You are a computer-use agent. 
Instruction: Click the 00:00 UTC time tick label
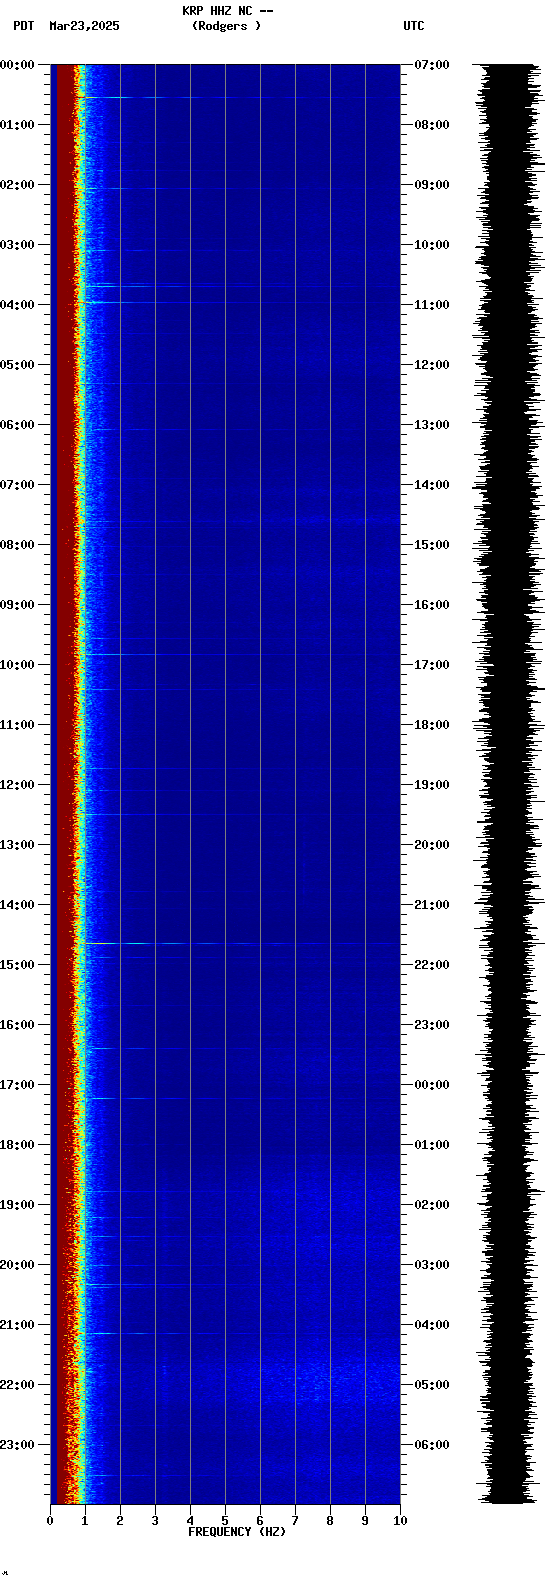432,1085
